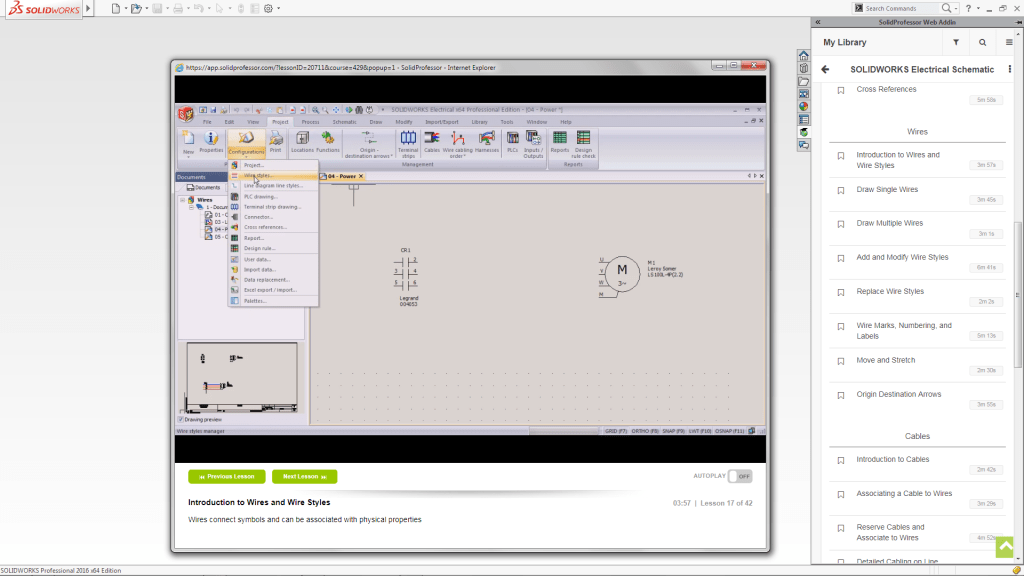Toggle the Autoplay switch
This screenshot has width=1024, height=576.
click(x=738, y=477)
